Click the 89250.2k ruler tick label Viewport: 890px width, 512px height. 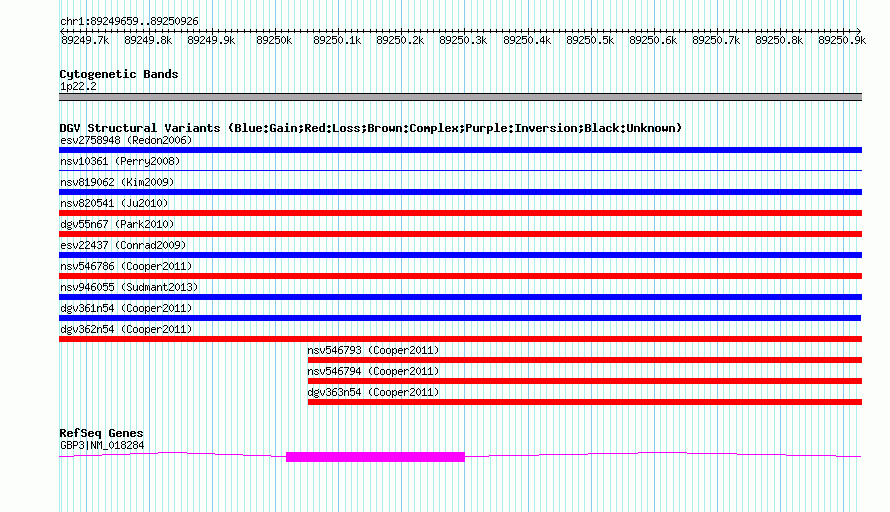[x=400, y=40]
